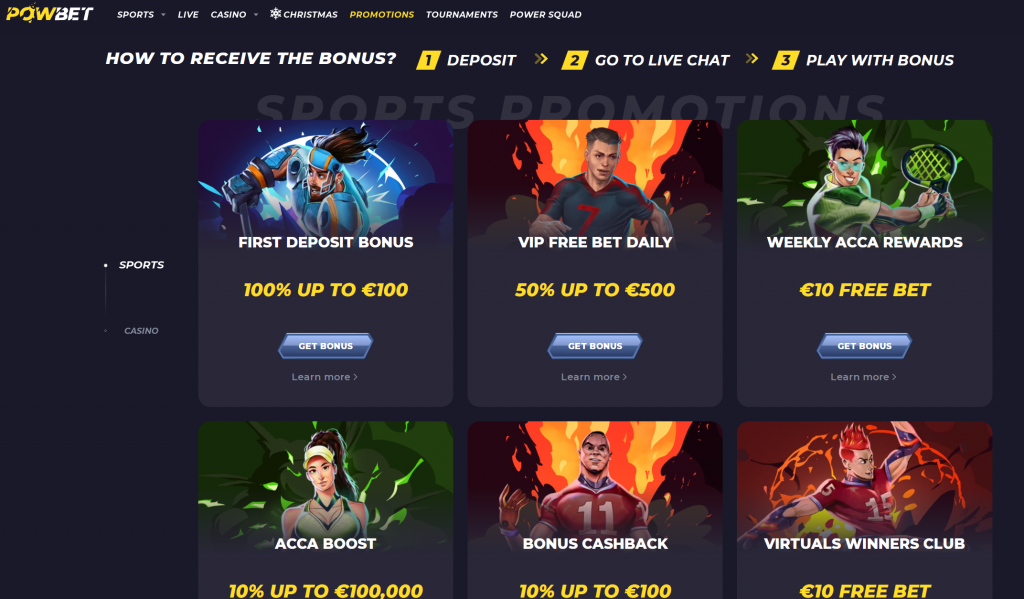1024x599 pixels.
Task: Select the Casino bullet in side navigation
Action: [106, 331]
